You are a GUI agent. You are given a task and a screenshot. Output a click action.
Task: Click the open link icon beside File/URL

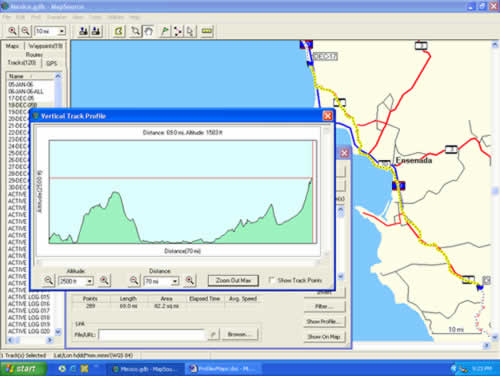coord(213,334)
